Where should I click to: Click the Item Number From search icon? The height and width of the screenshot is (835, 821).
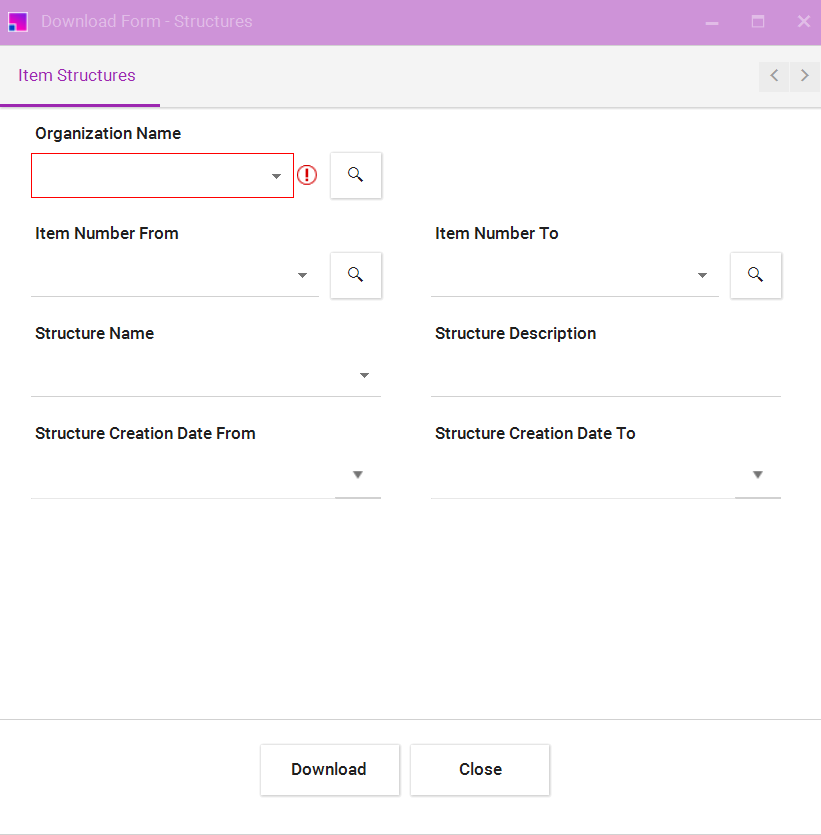pyautogui.click(x=355, y=275)
